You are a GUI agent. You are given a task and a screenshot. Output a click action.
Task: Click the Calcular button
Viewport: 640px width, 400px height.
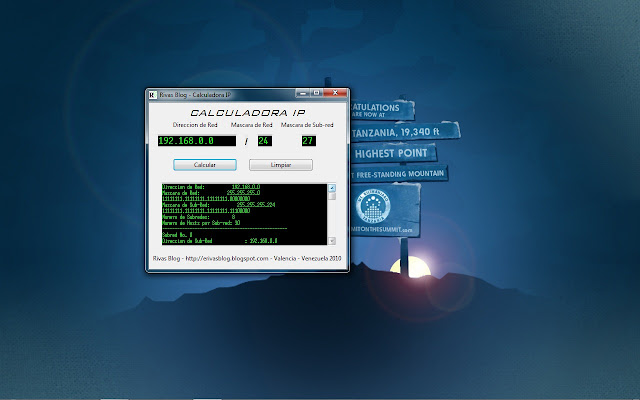205,165
